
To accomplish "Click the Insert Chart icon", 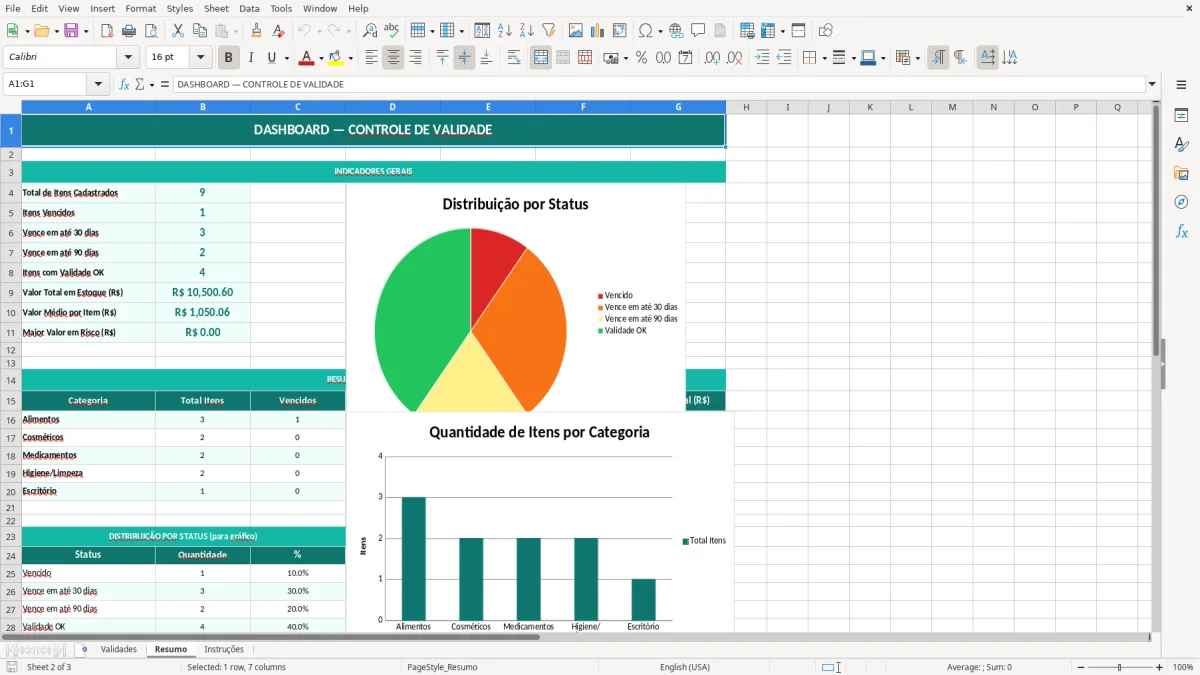I will tap(598, 31).
